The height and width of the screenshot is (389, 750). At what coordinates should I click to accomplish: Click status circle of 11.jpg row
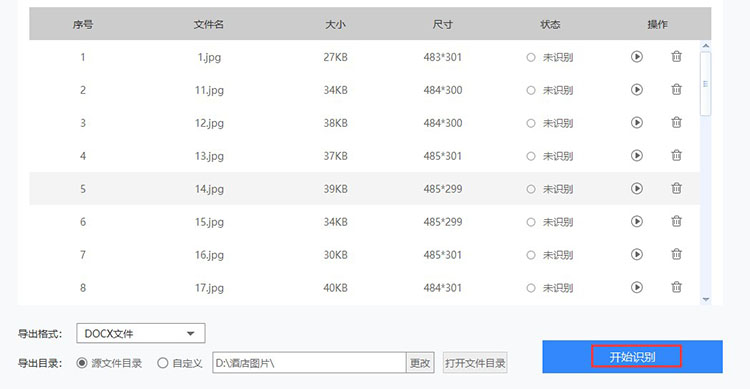pos(531,90)
